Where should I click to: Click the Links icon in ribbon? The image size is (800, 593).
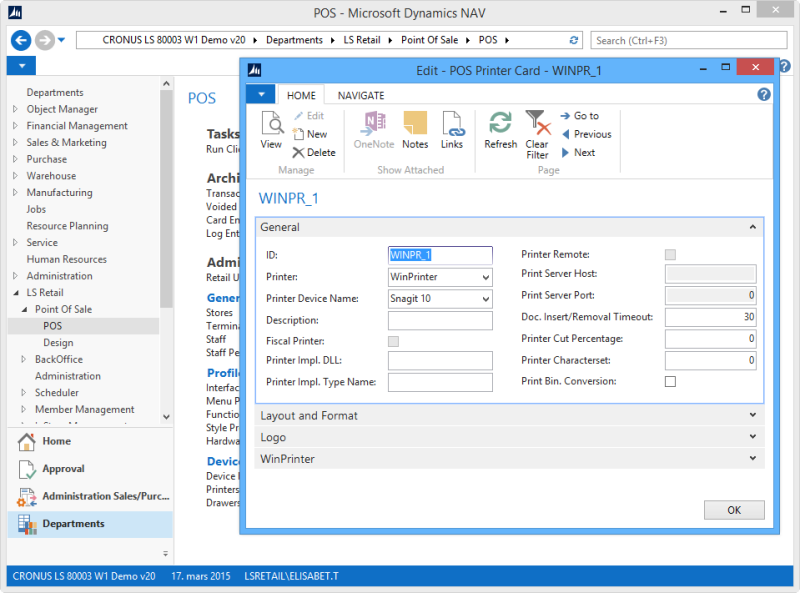[452, 130]
